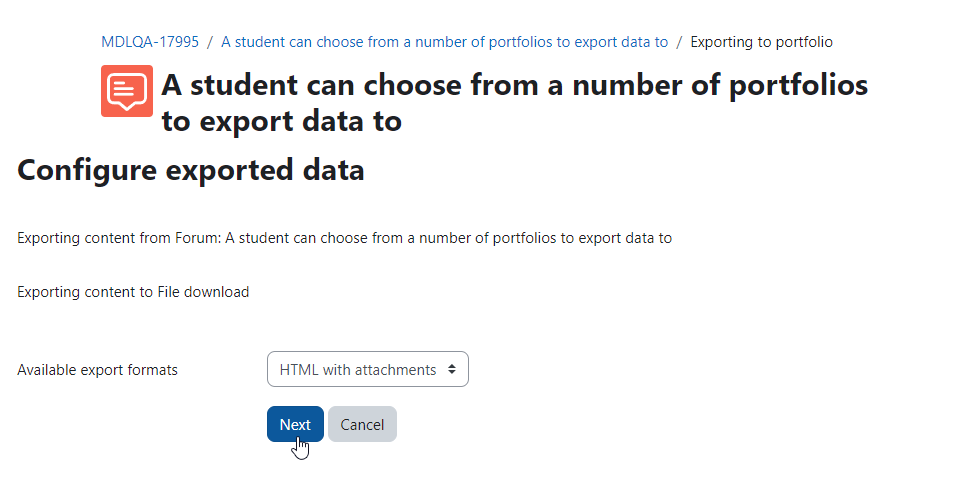Click the Cancel button
Viewport: 970px width, 498px height.
click(x=362, y=424)
